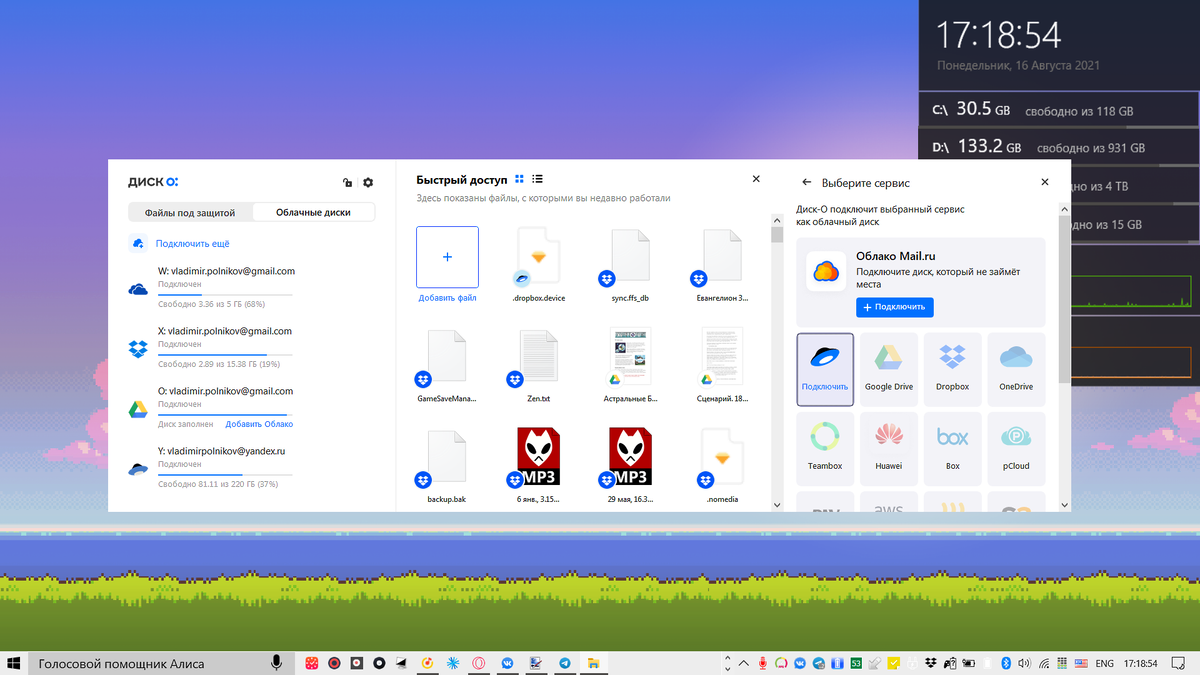The image size is (1200, 675).
Task: Open the Евангелион file thumbnail
Action: (x=722, y=264)
